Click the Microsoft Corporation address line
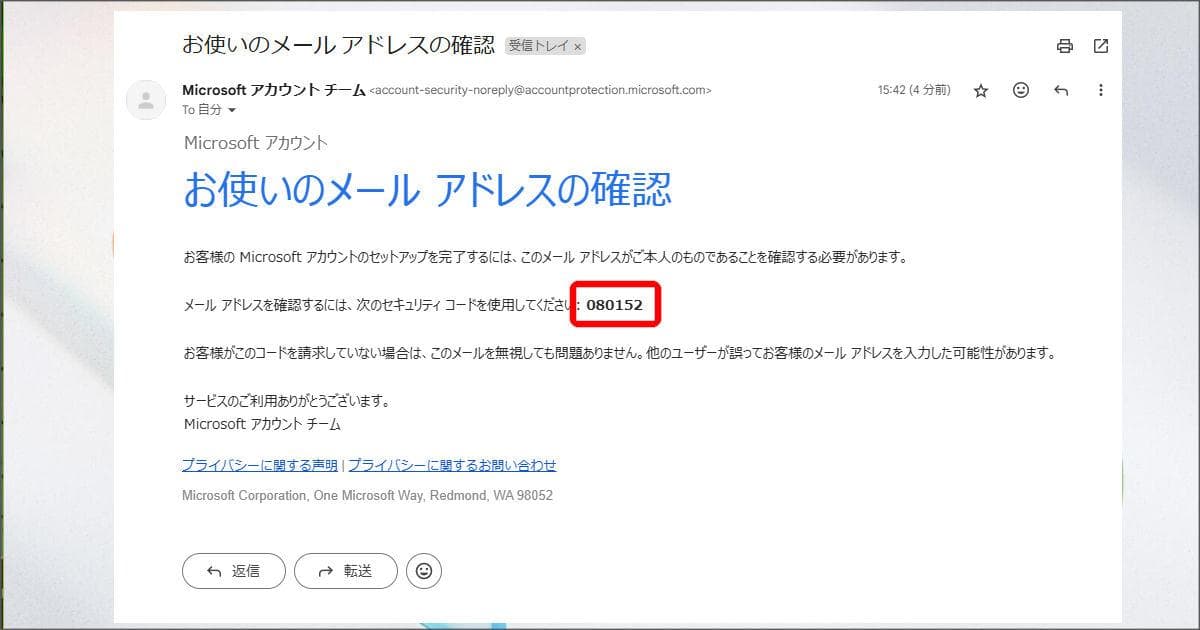The width and height of the screenshot is (1200, 630). [x=367, y=495]
